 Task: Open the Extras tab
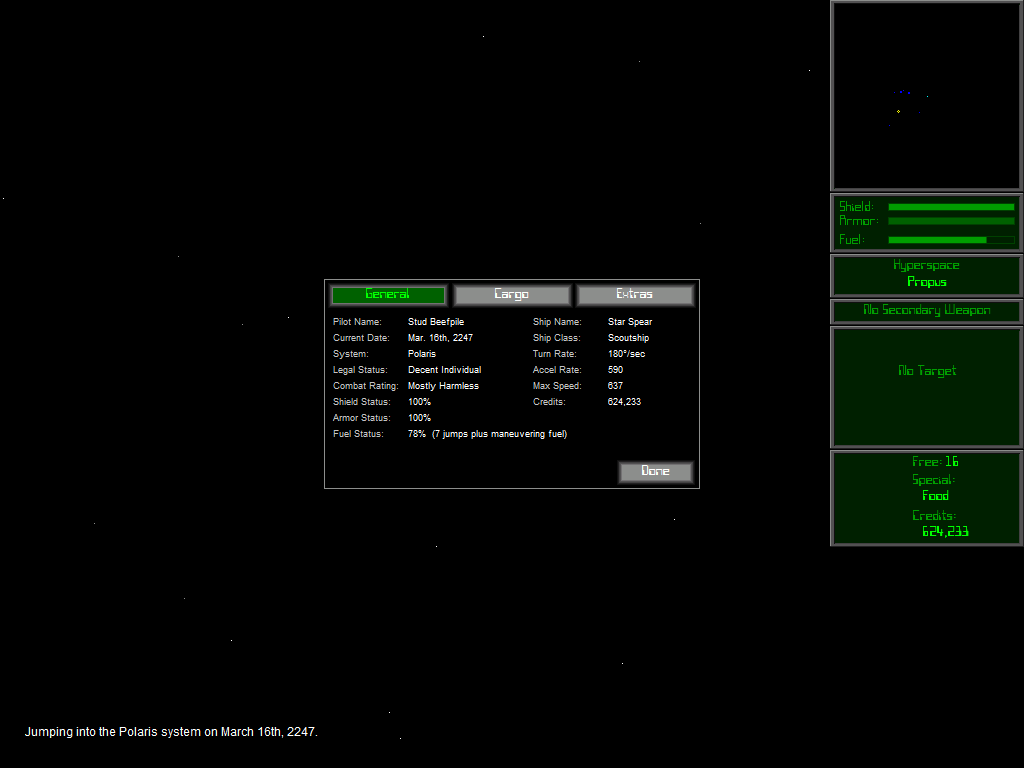coord(635,295)
